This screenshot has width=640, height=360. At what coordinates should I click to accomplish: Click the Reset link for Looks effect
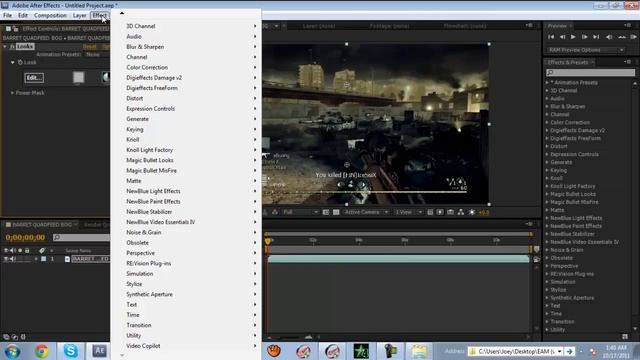[89, 47]
